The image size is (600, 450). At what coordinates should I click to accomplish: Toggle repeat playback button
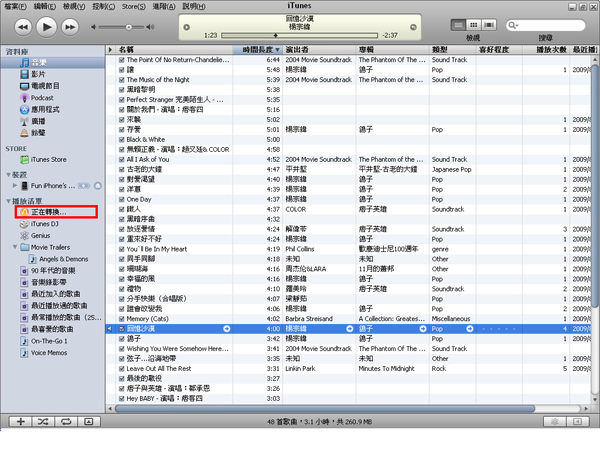[x=66, y=421]
